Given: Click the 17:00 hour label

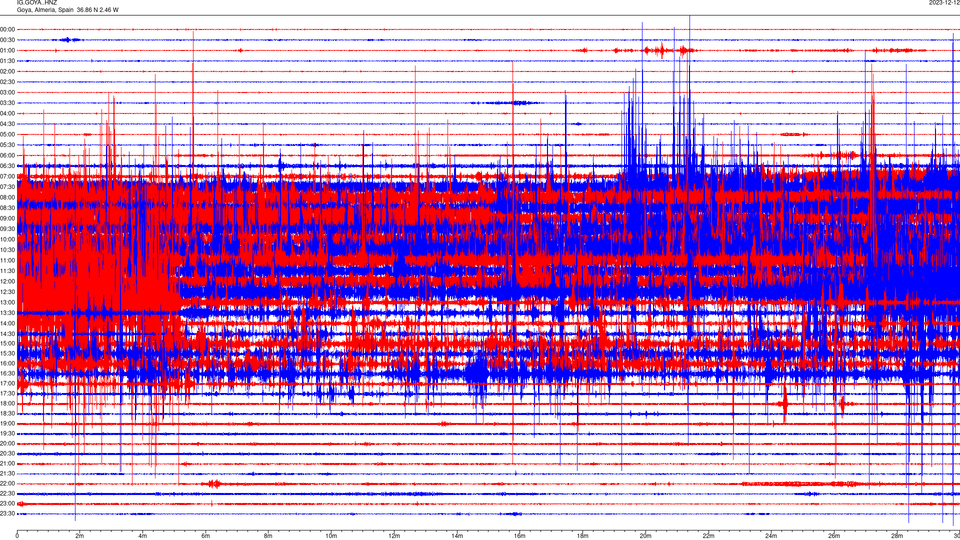Looking at the screenshot, I should coord(7,383).
